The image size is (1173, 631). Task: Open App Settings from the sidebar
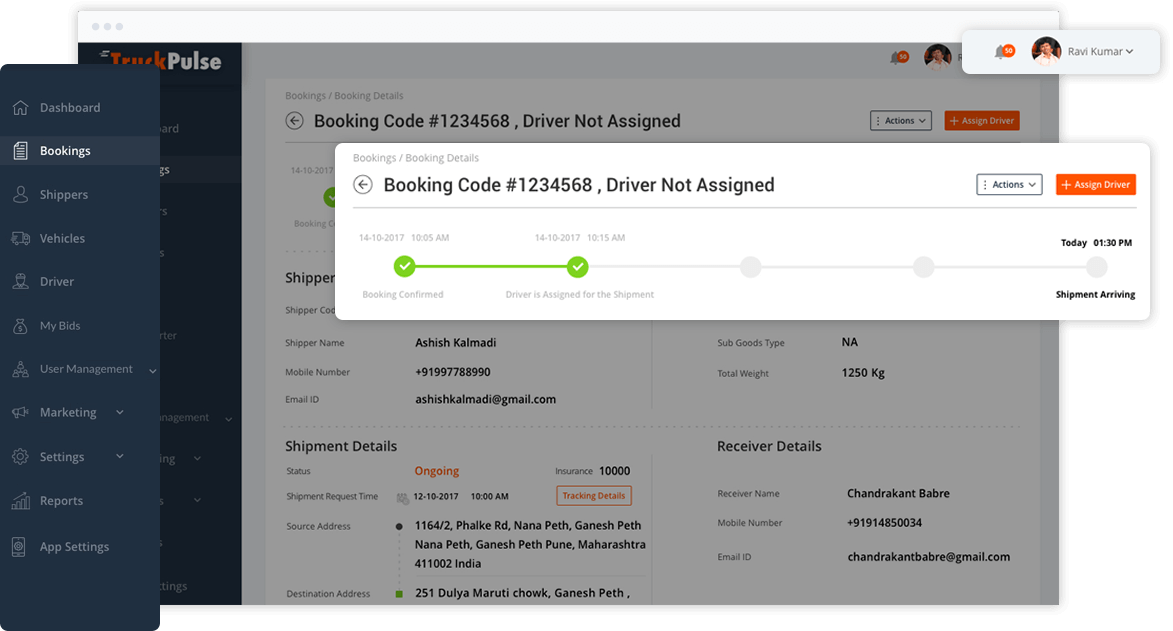pyautogui.click(x=74, y=547)
